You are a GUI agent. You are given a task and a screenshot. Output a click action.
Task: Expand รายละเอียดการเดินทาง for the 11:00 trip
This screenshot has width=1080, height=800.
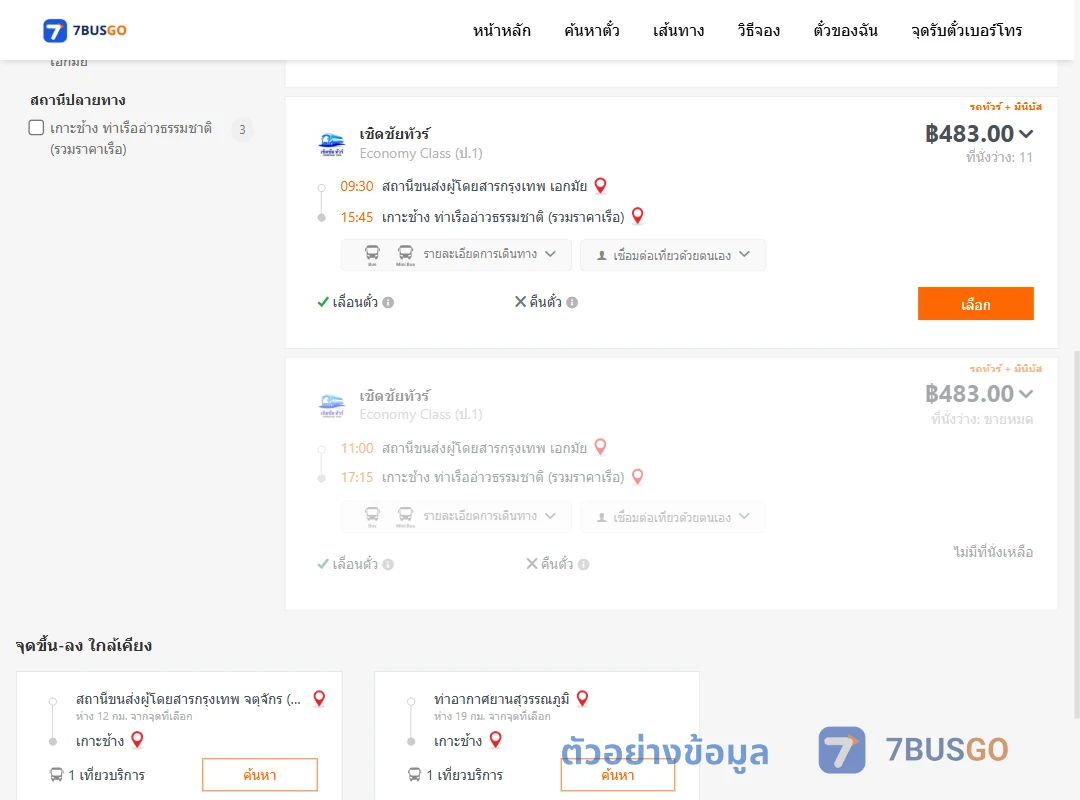click(x=456, y=516)
